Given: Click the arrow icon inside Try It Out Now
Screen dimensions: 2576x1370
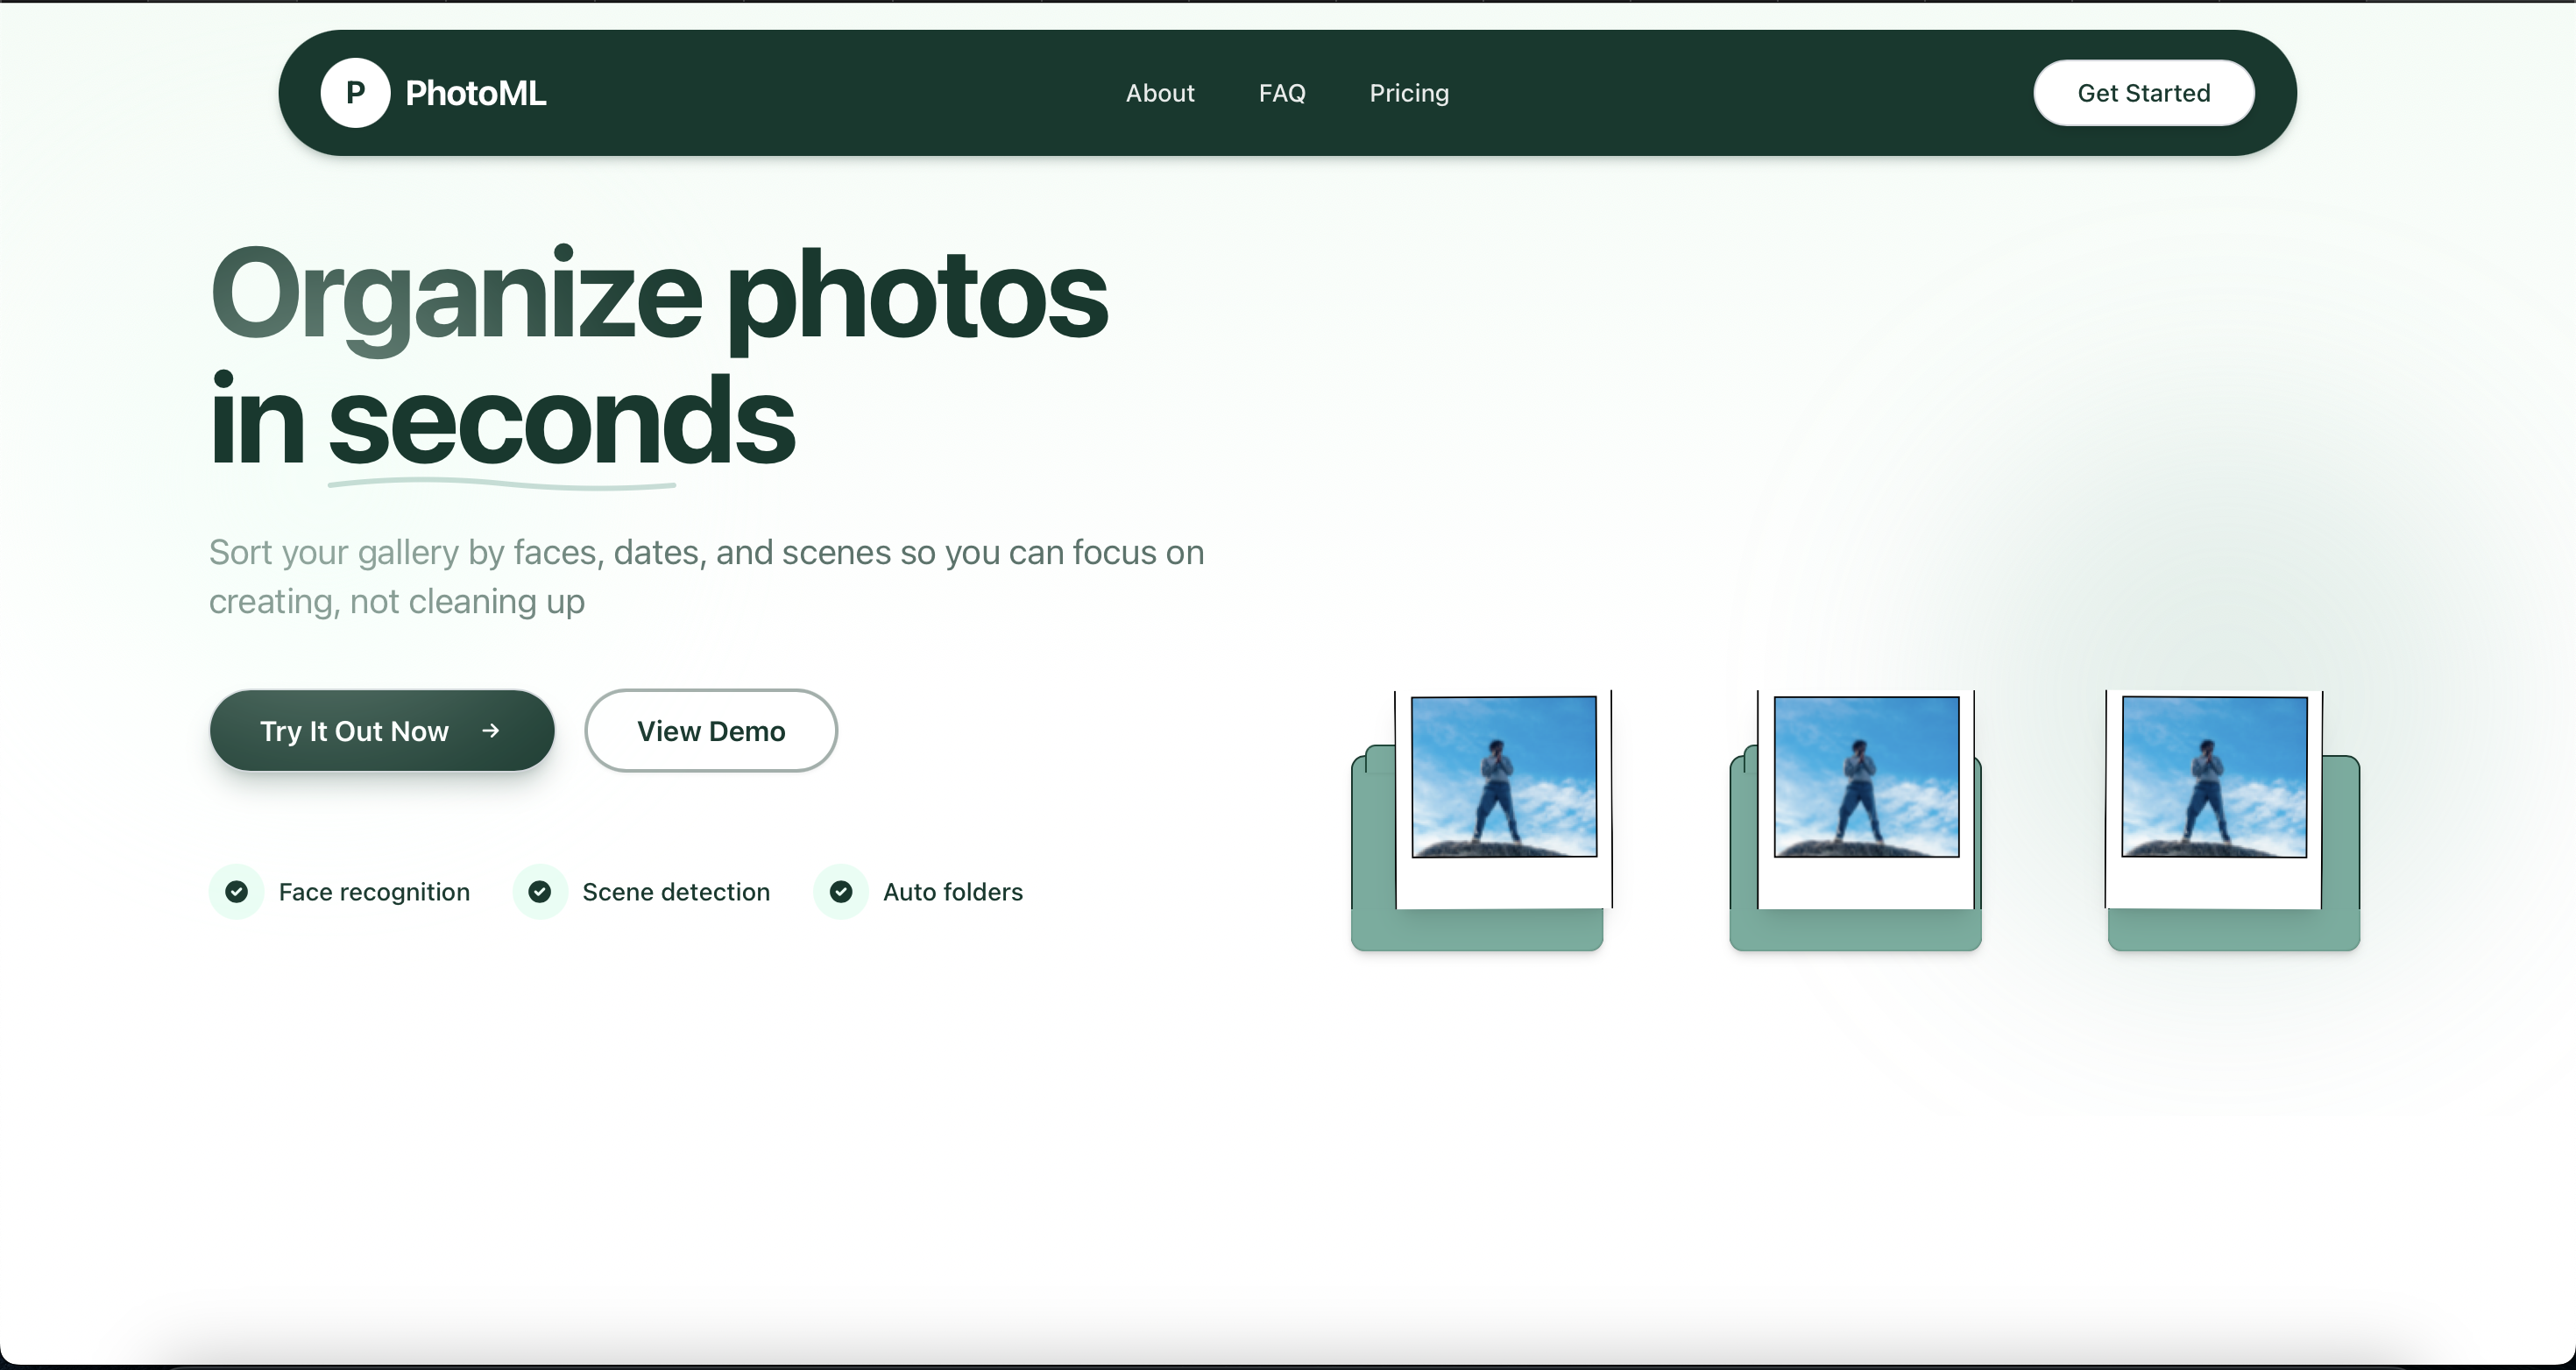Looking at the screenshot, I should pyautogui.click(x=491, y=730).
